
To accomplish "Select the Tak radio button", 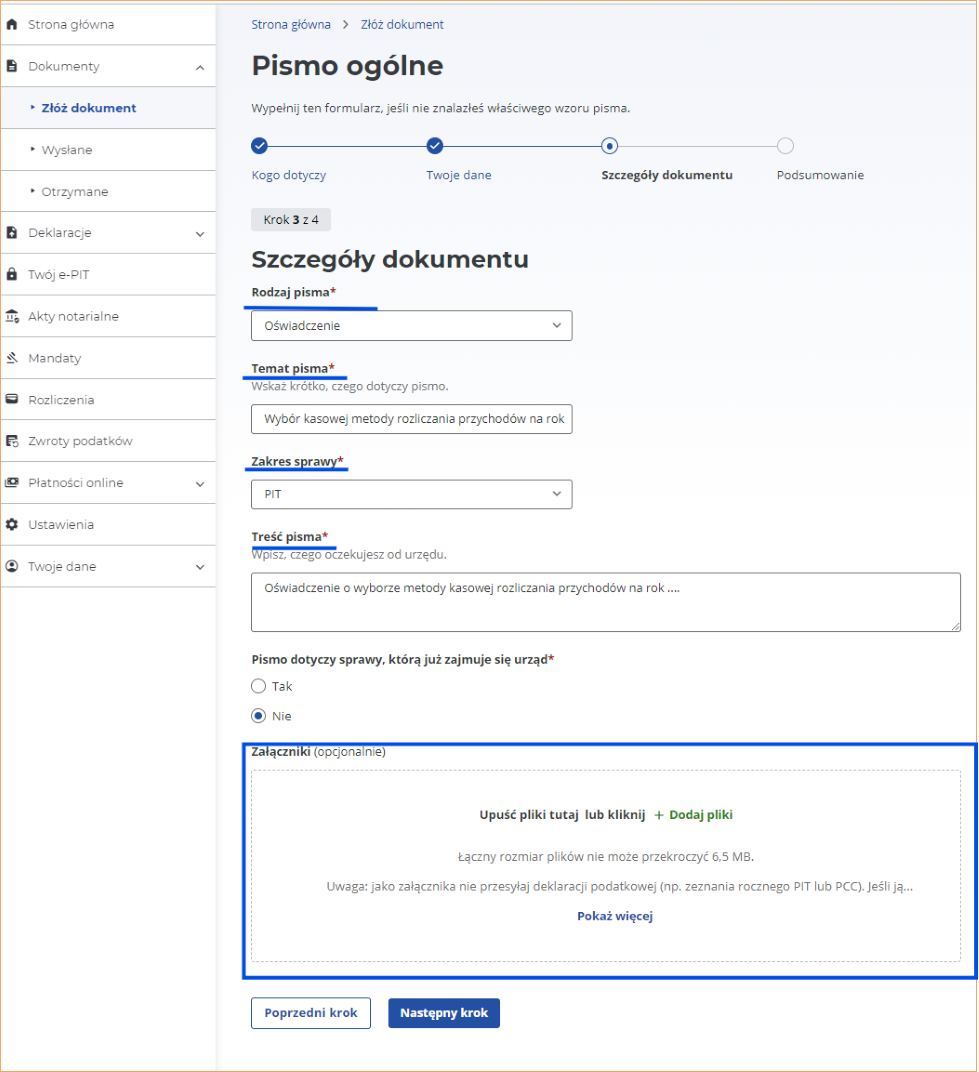I will point(259,686).
